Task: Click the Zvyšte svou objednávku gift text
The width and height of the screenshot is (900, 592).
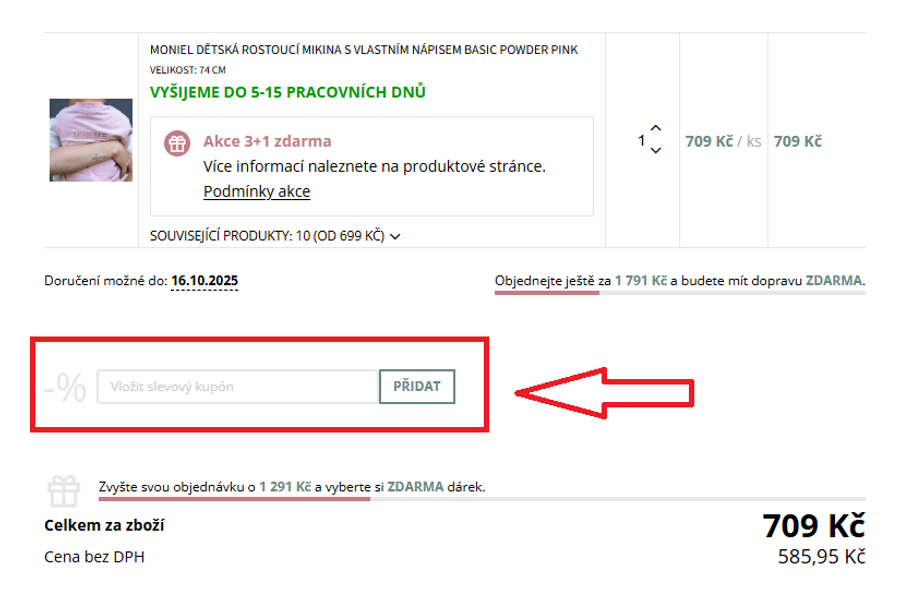Action: tap(292, 487)
